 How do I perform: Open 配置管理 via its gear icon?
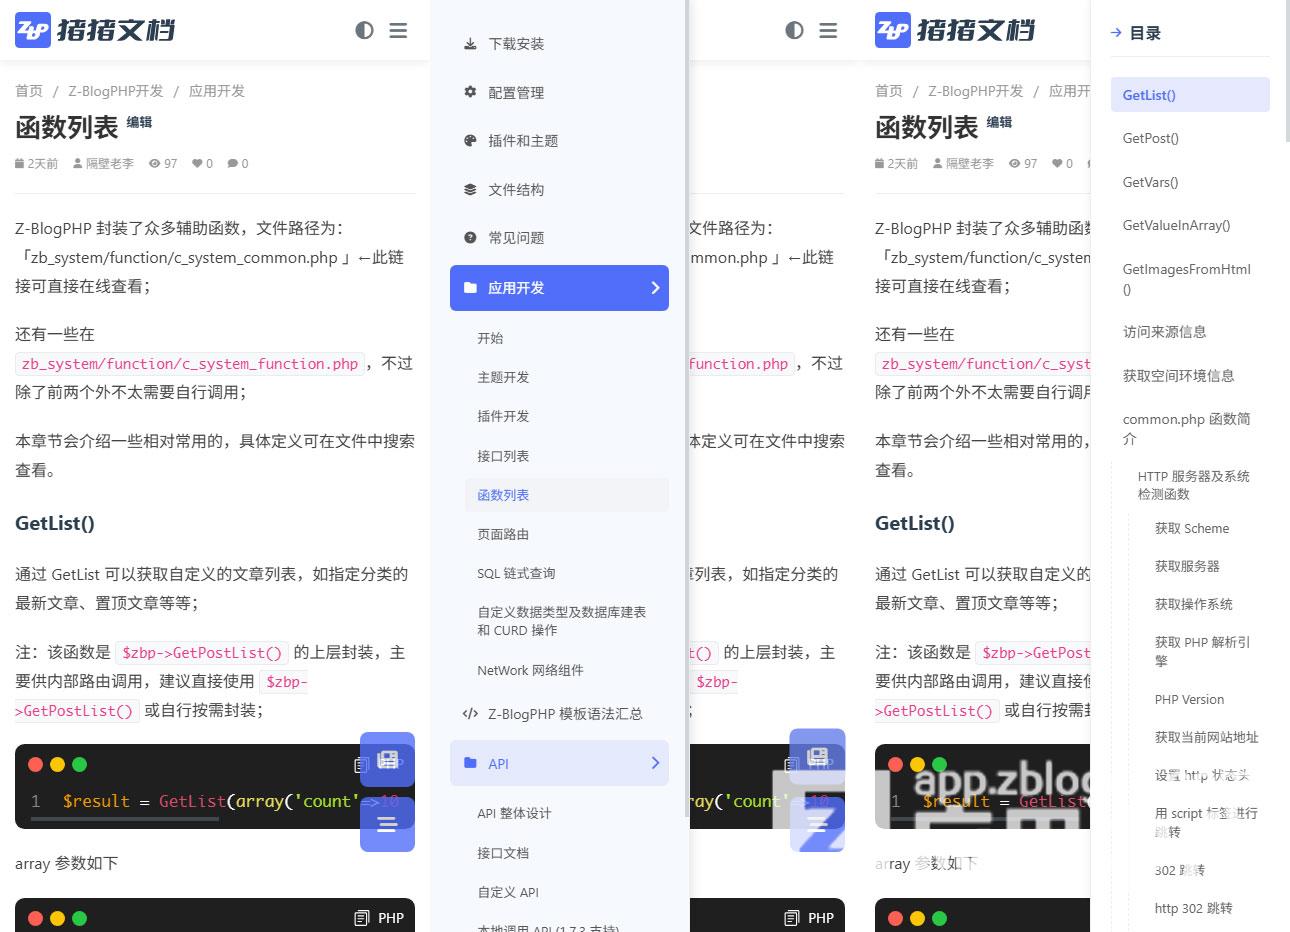click(x=469, y=92)
